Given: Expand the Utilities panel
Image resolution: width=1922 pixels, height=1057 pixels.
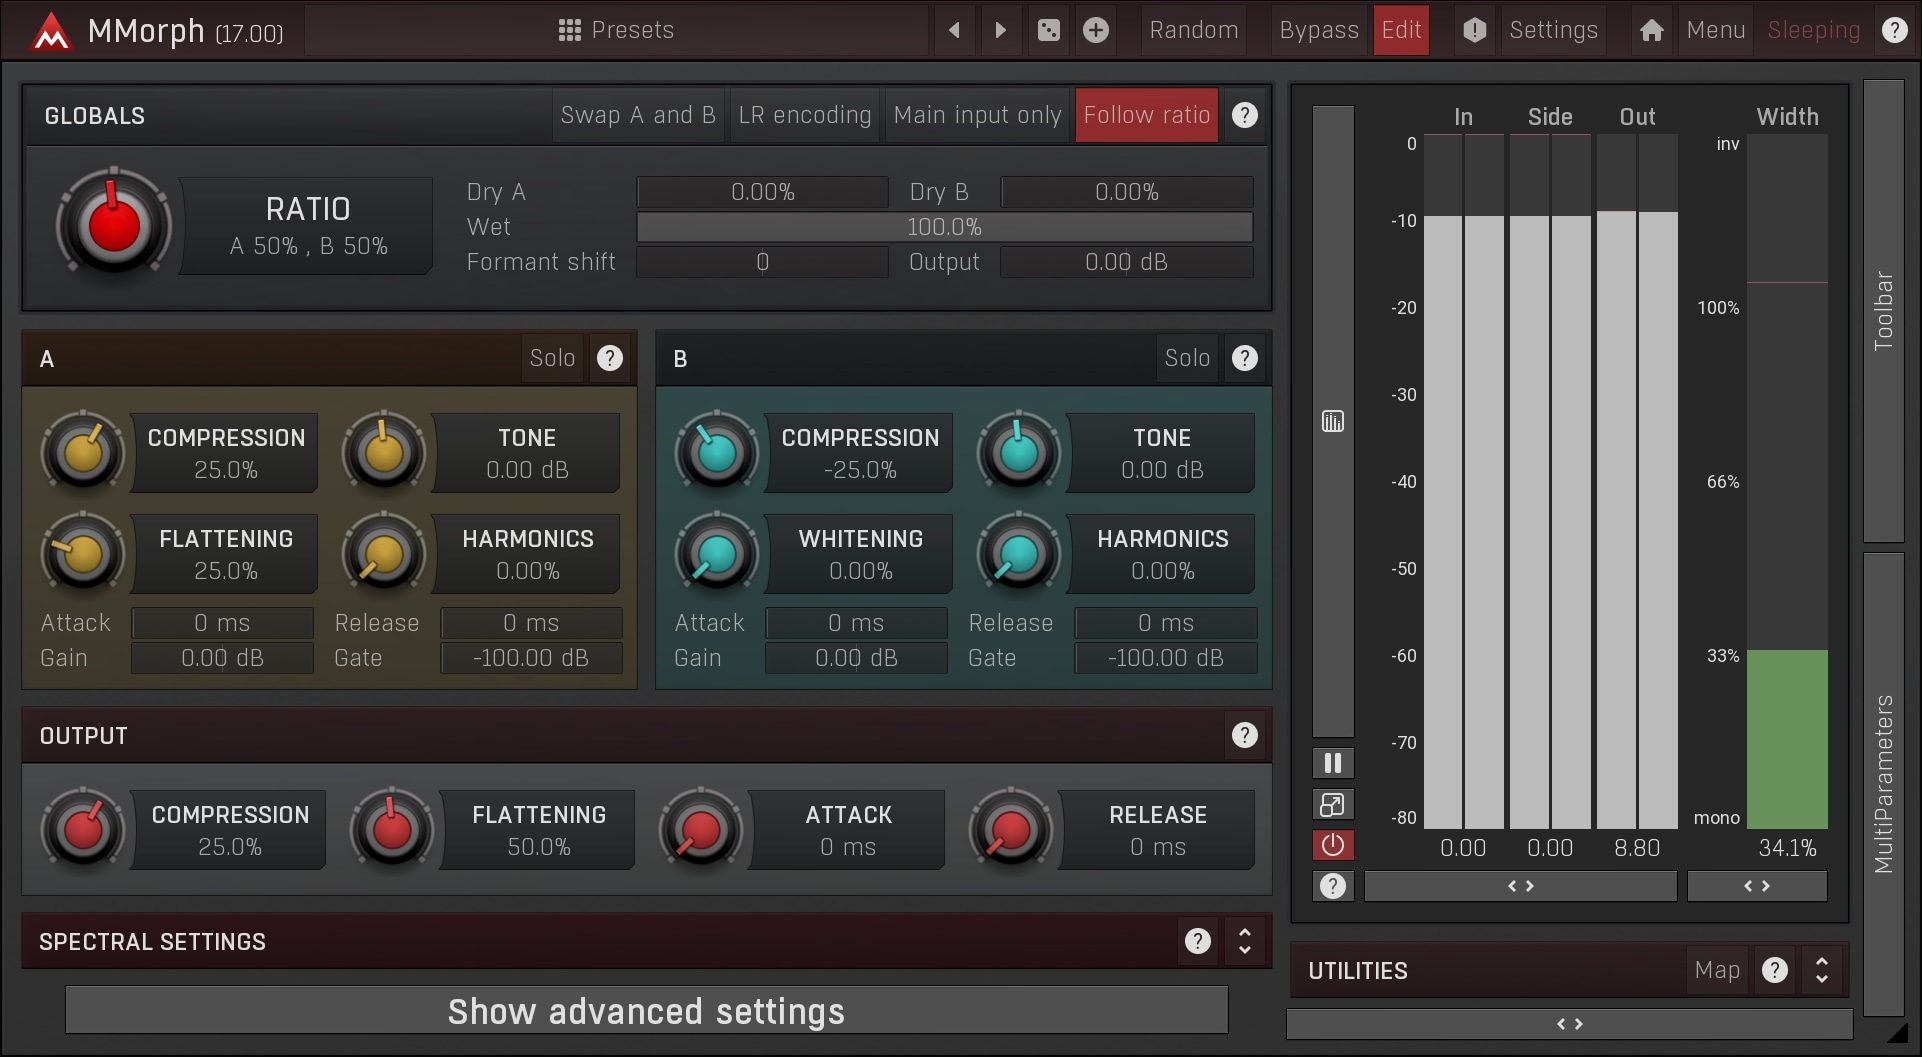Looking at the screenshot, I should point(1821,970).
